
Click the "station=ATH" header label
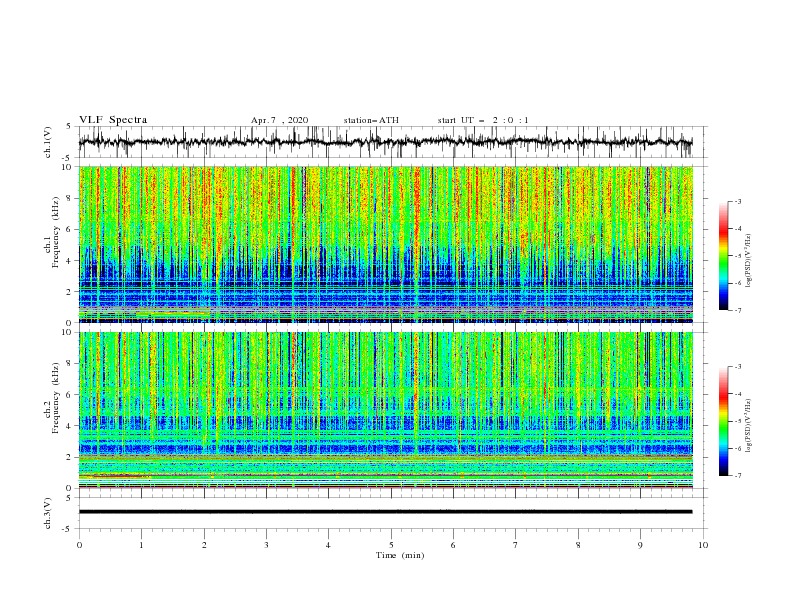371,120
